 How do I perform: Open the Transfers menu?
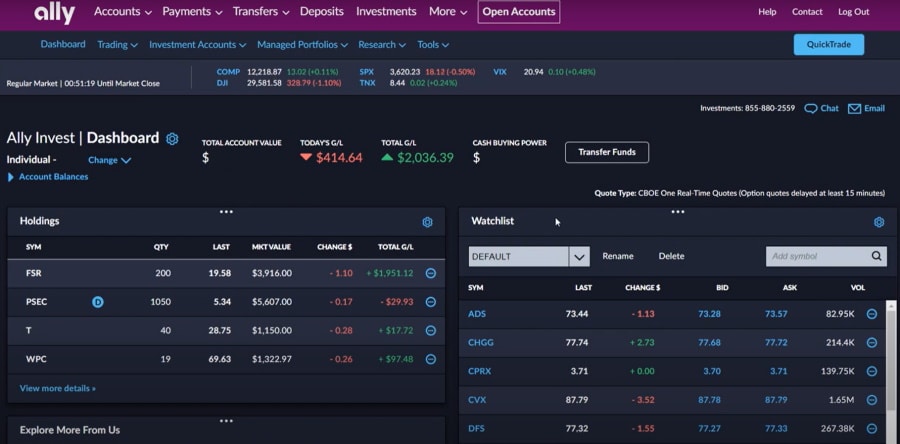click(x=261, y=11)
